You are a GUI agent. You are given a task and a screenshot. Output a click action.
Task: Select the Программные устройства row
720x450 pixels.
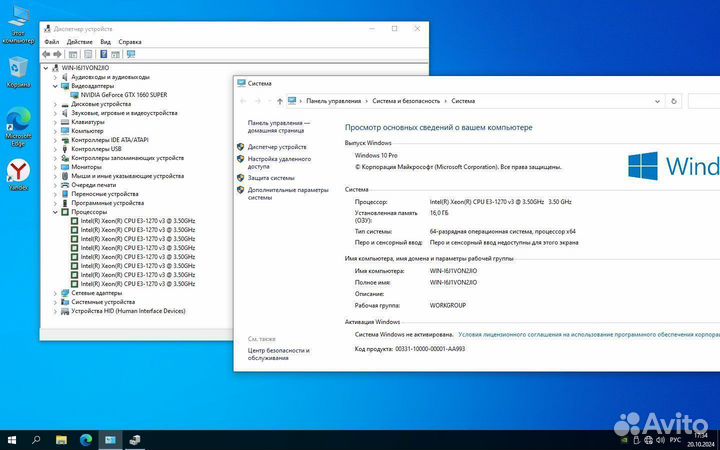[107, 203]
